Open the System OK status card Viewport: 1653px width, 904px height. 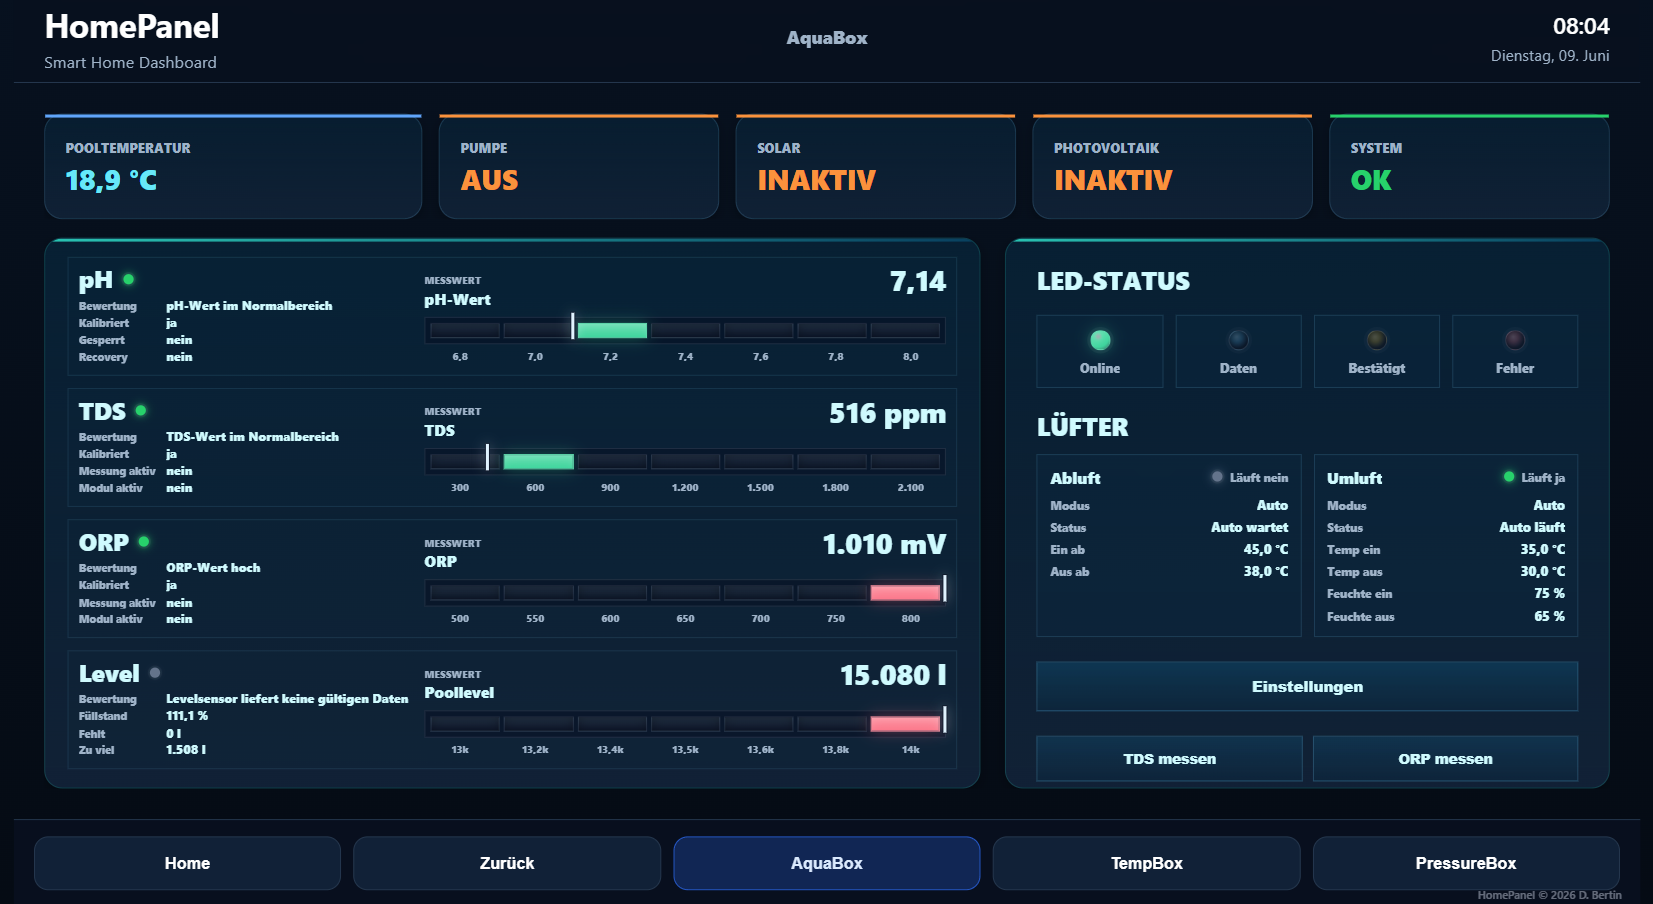(1469, 166)
